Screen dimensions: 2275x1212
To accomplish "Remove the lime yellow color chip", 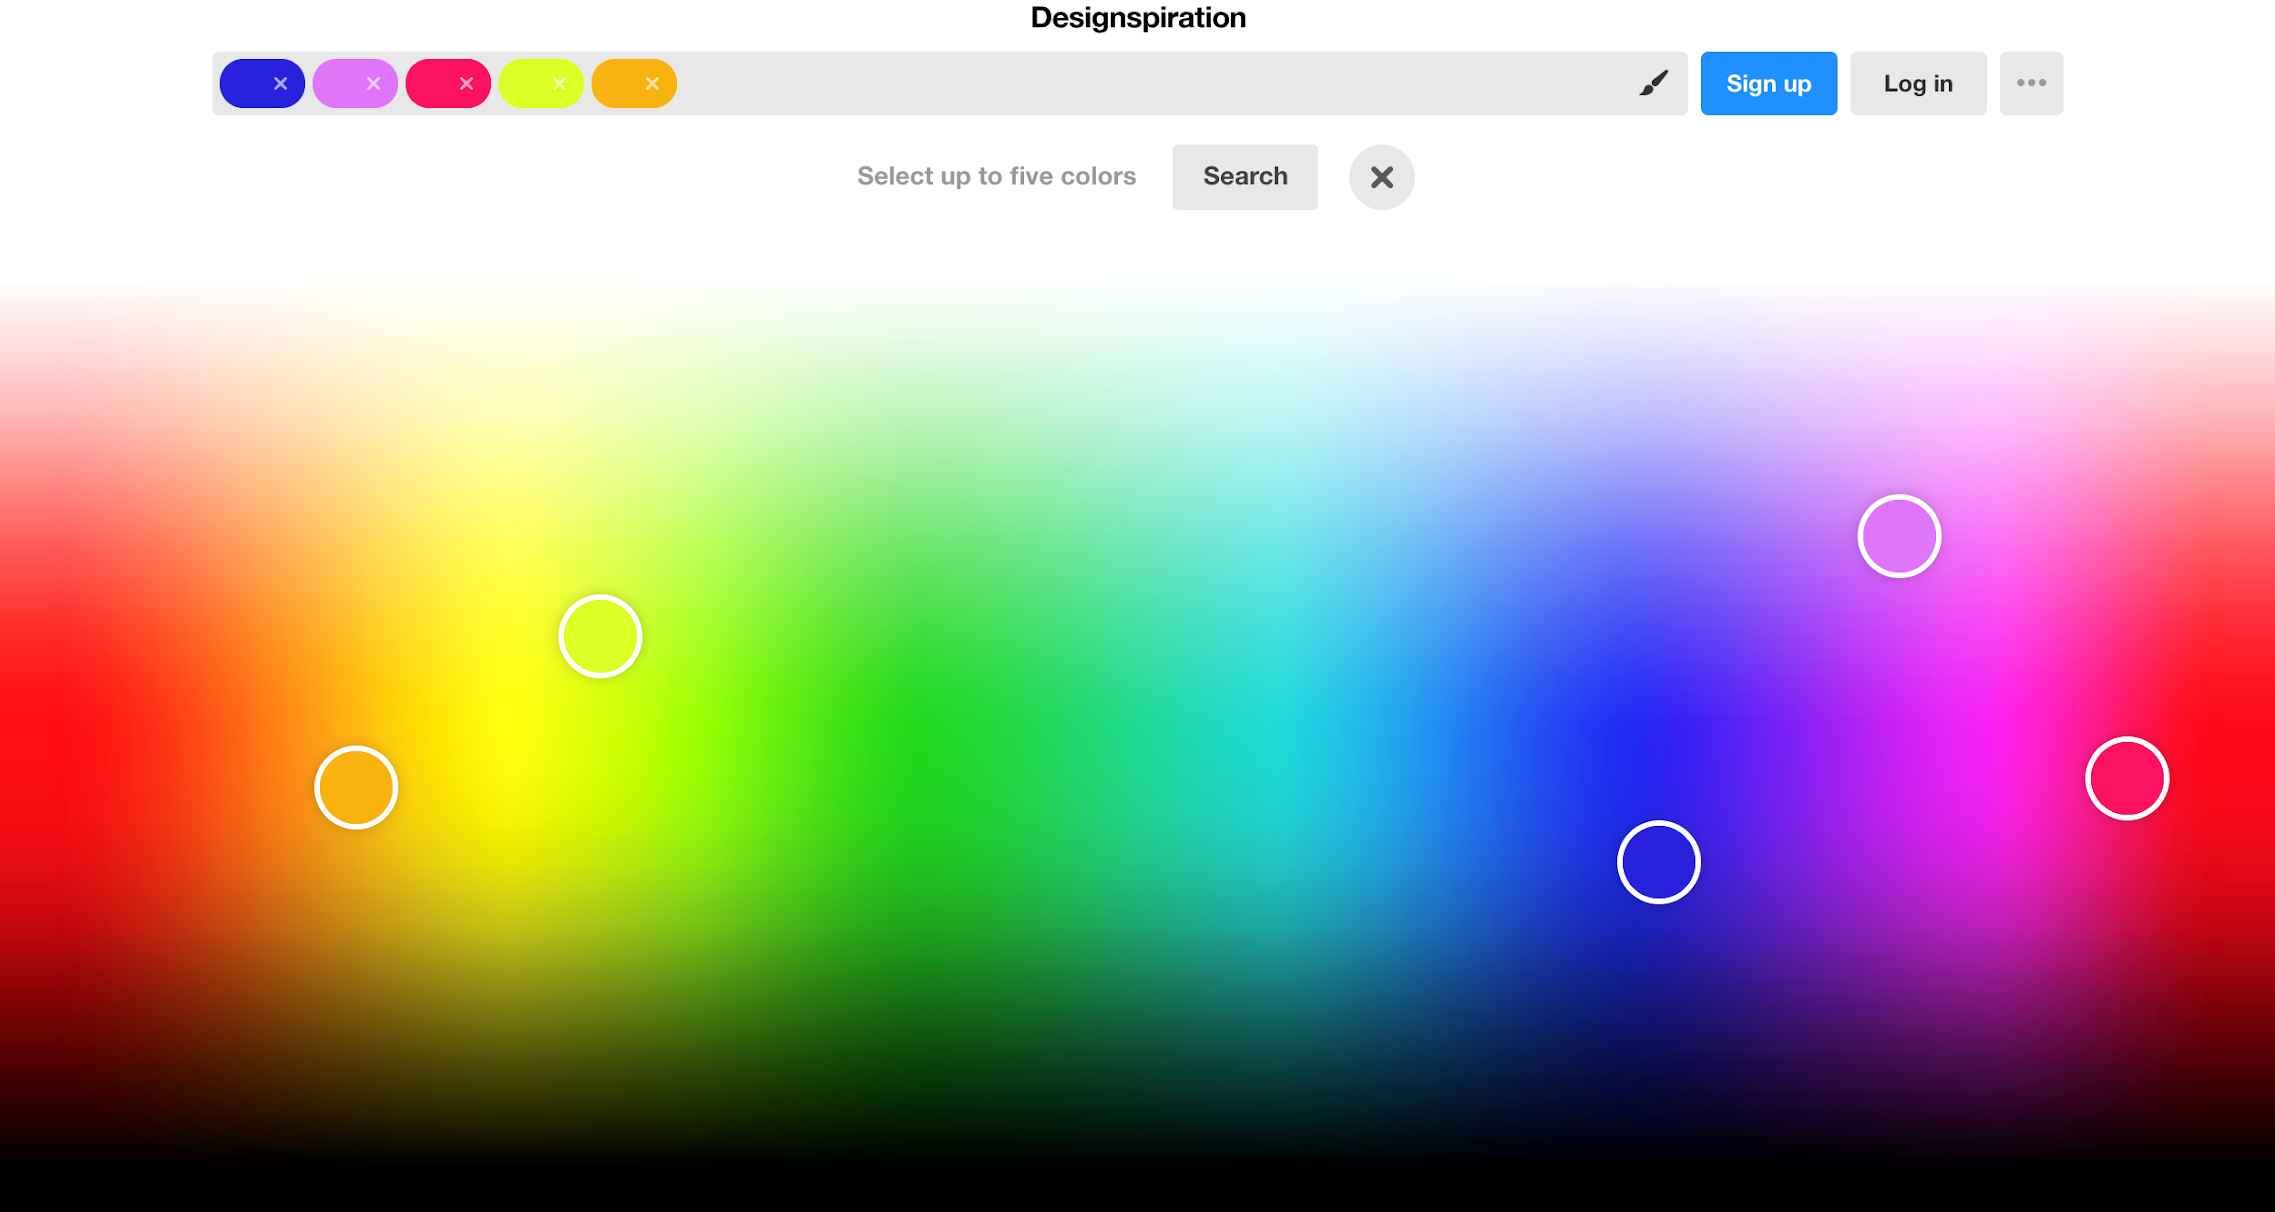I will (x=560, y=84).
